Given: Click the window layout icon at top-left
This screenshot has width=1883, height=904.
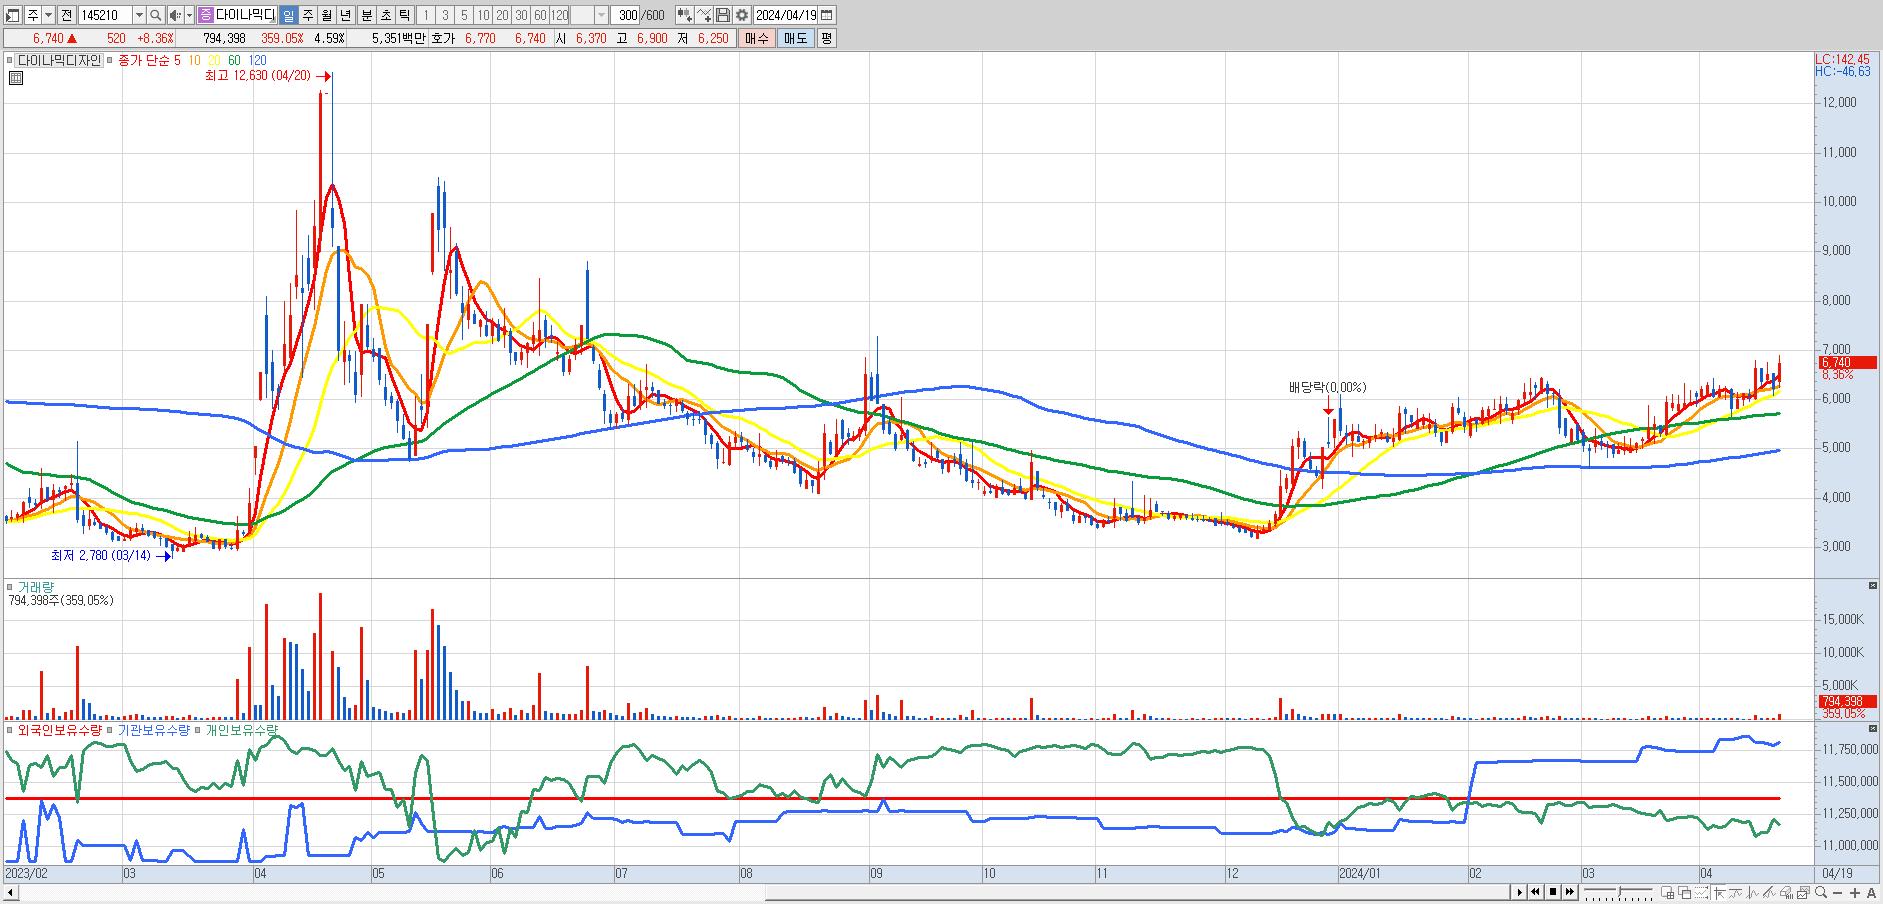Looking at the screenshot, I should (13, 15).
